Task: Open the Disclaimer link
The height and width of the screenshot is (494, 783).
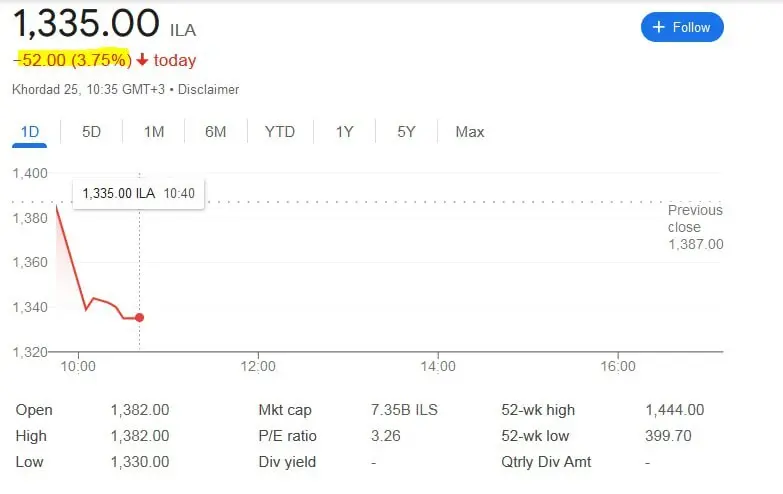Action: pos(210,90)
